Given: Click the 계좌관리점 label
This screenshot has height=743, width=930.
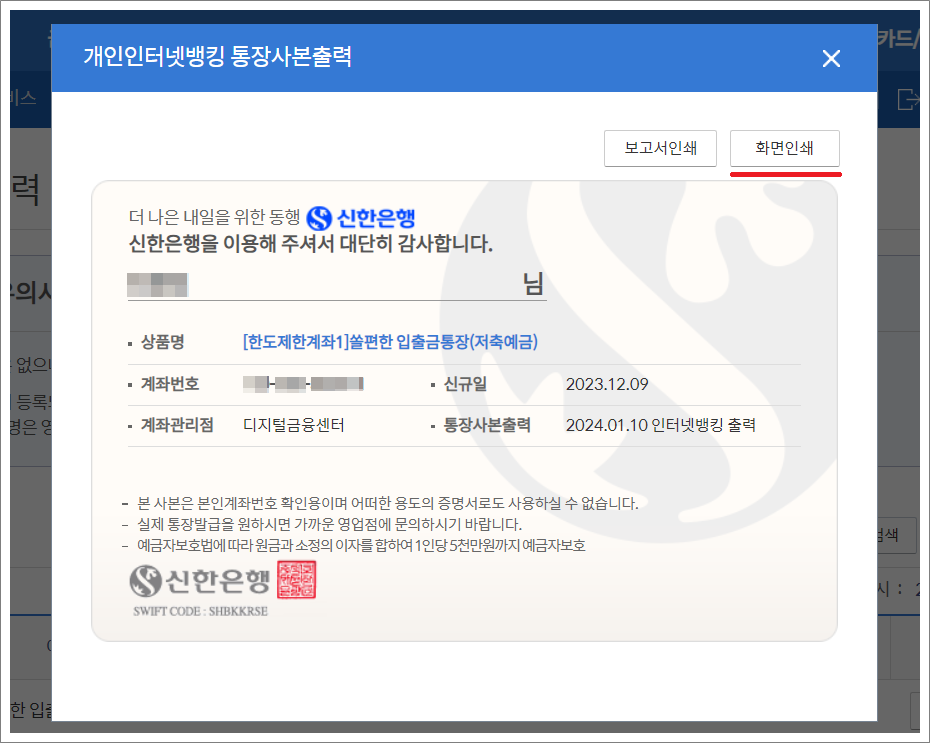Looking at the screenshot, I should click(x=177, y=425).
